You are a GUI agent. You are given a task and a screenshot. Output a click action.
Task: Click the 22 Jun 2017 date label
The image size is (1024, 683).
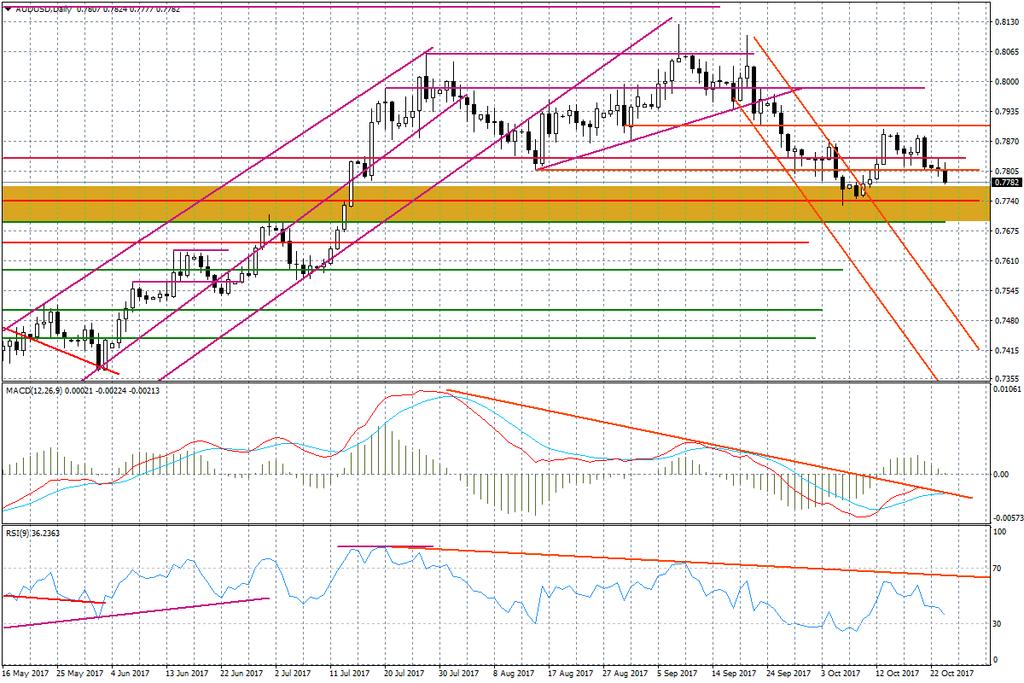click(x=241, y=673)
